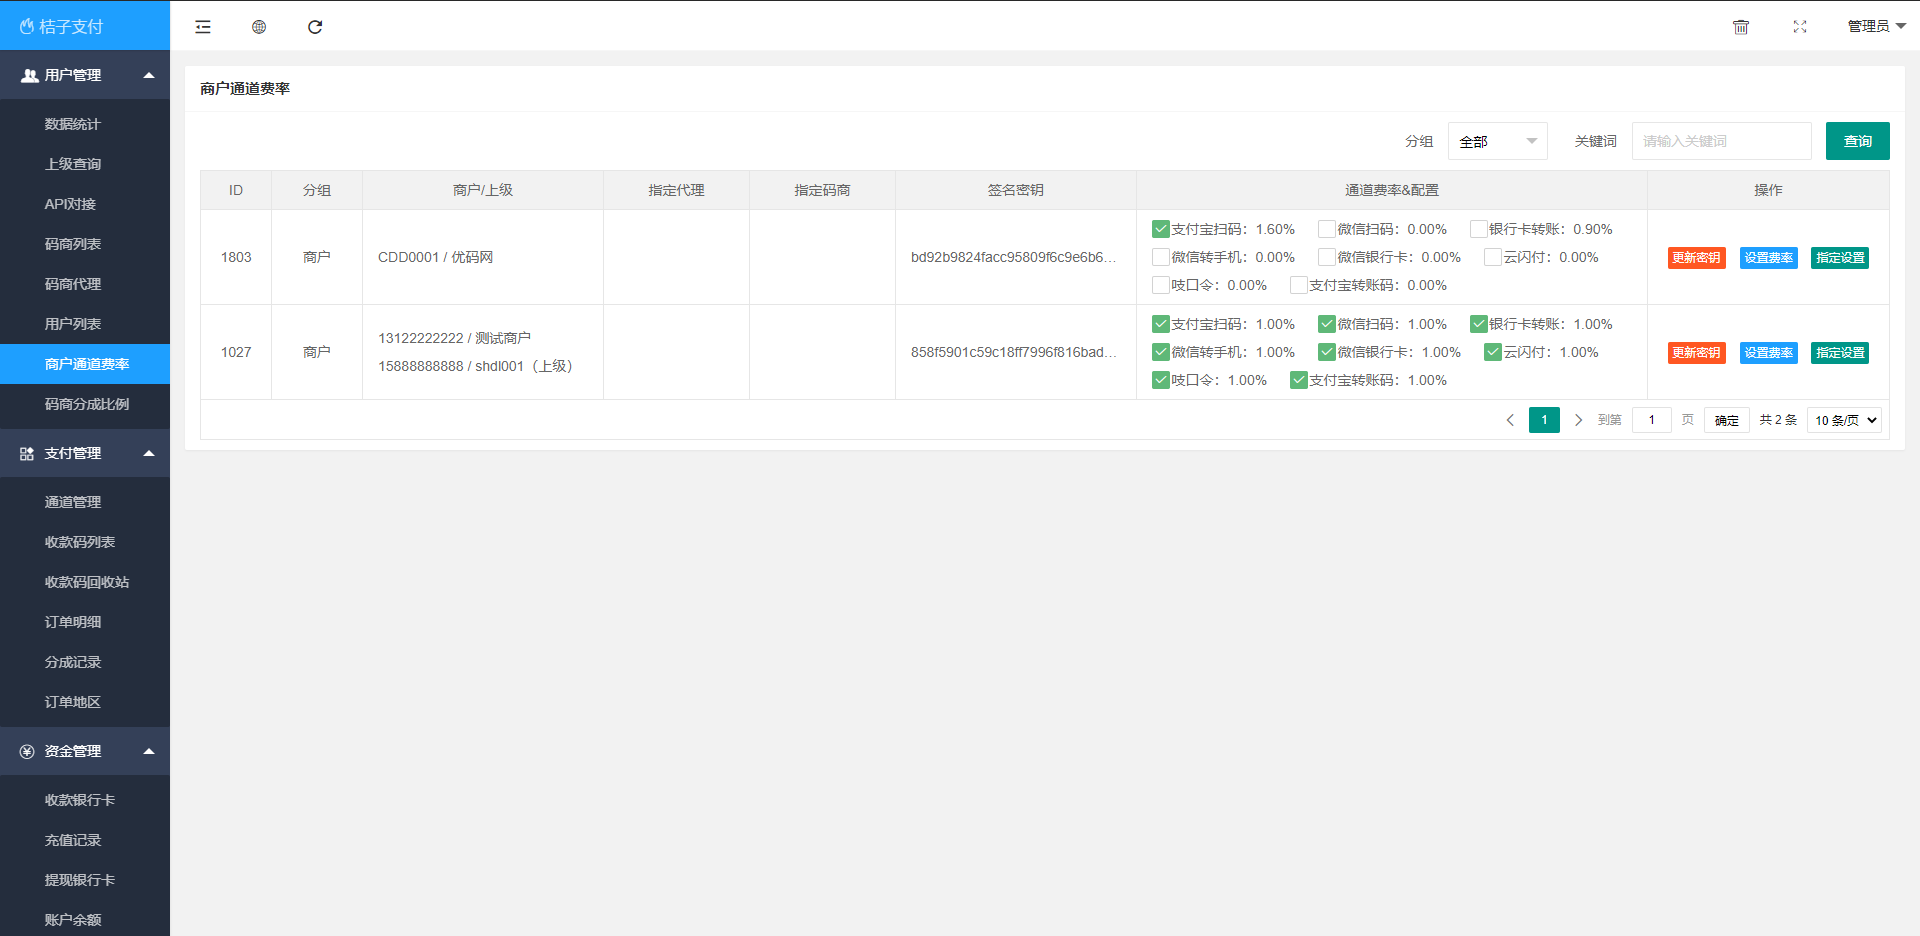Click the refresh icon in top toolbar
The width and height of the screenshot is (1920, 936).
[315, 27]
